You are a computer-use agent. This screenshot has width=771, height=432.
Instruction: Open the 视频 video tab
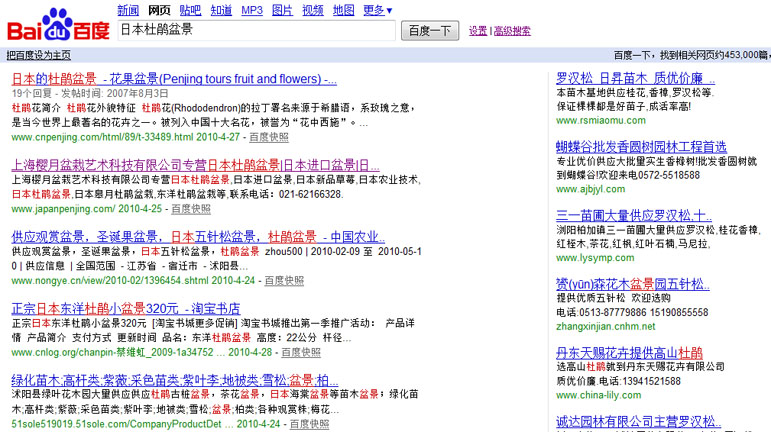(313, 10)
